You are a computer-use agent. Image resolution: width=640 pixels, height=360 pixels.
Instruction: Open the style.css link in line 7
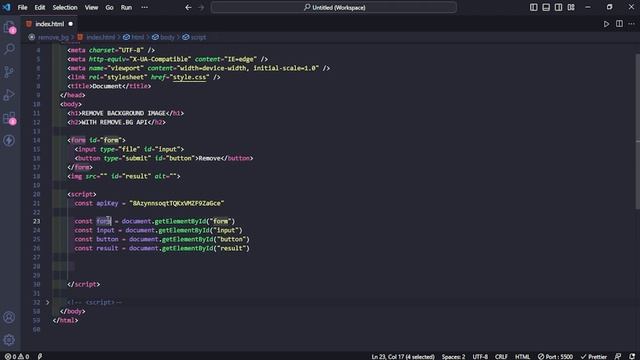point(190,77)
